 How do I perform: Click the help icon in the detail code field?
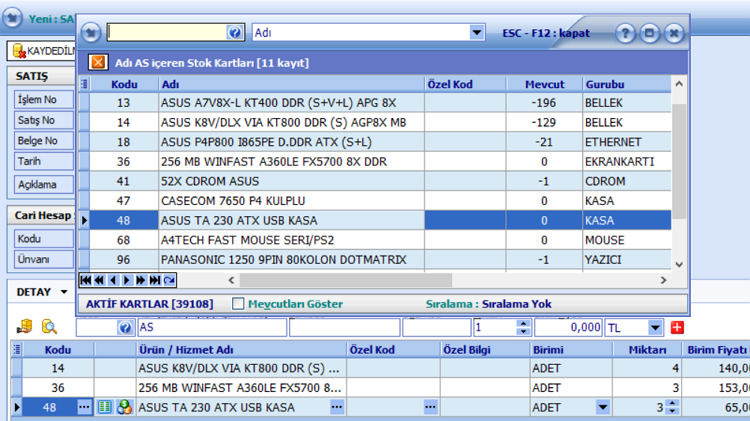click(x=125, y=328)
